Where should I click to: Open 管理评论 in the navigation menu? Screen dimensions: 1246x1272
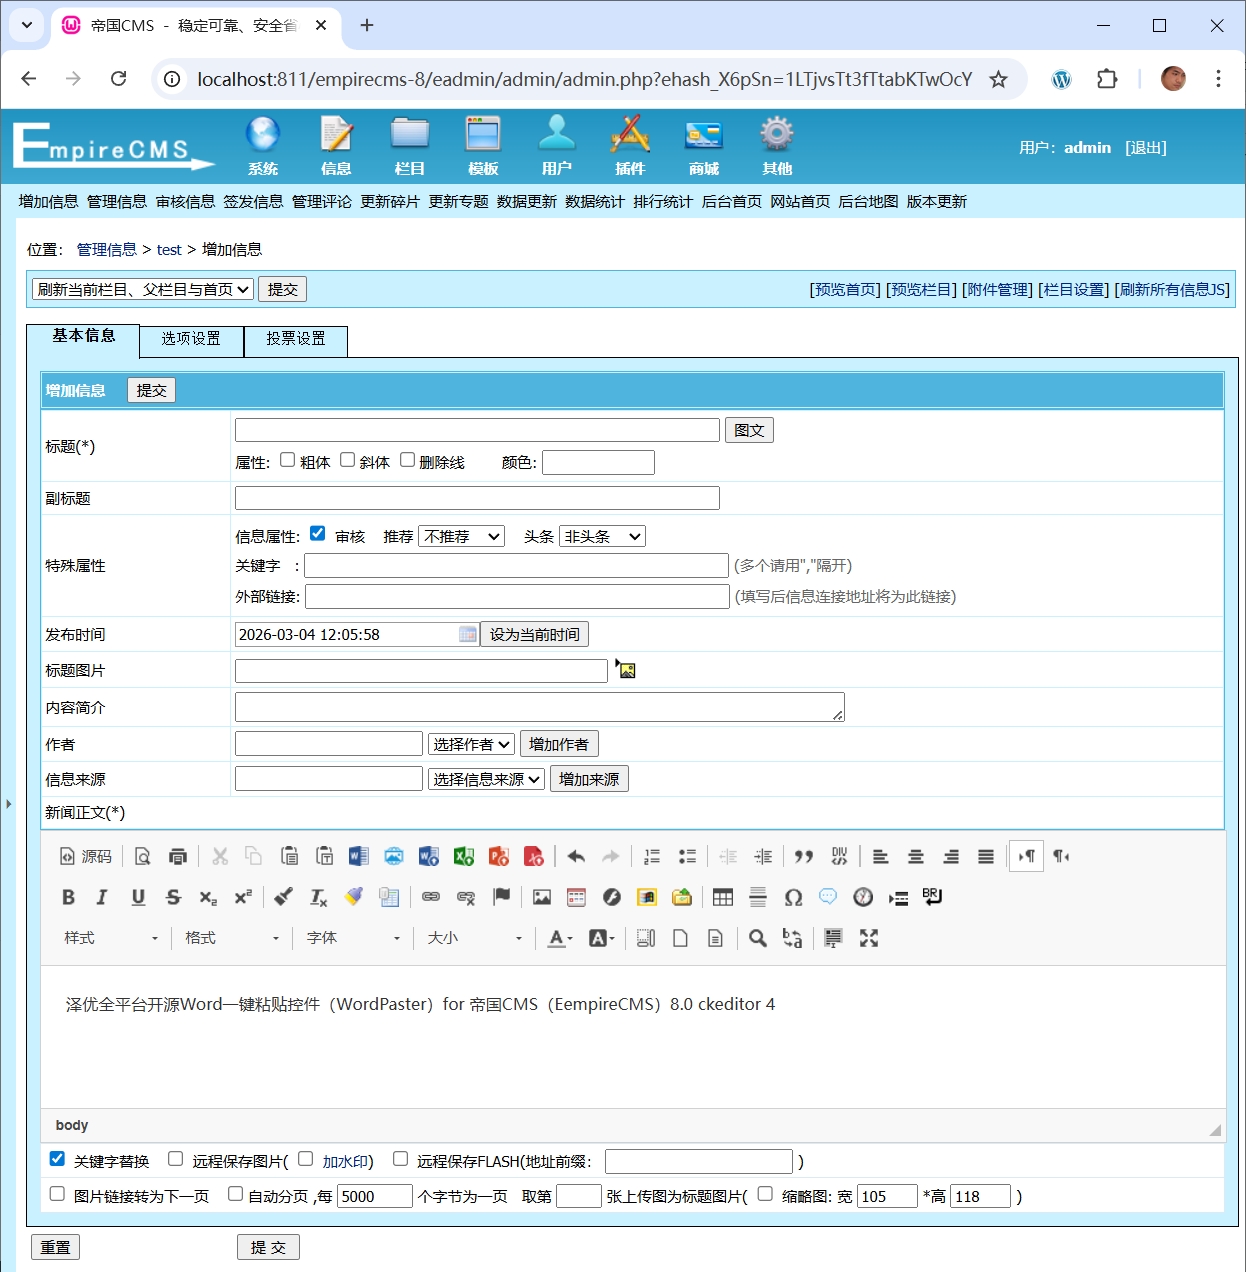tap(321, 202)
